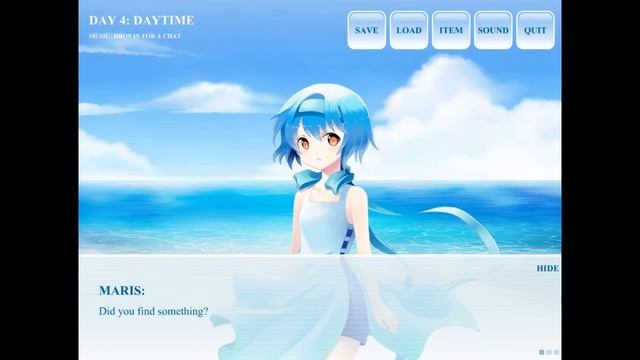Hide the dialogue box with HIDE
The width and height of the screenshot is (640, 360).
coord(547,268)
